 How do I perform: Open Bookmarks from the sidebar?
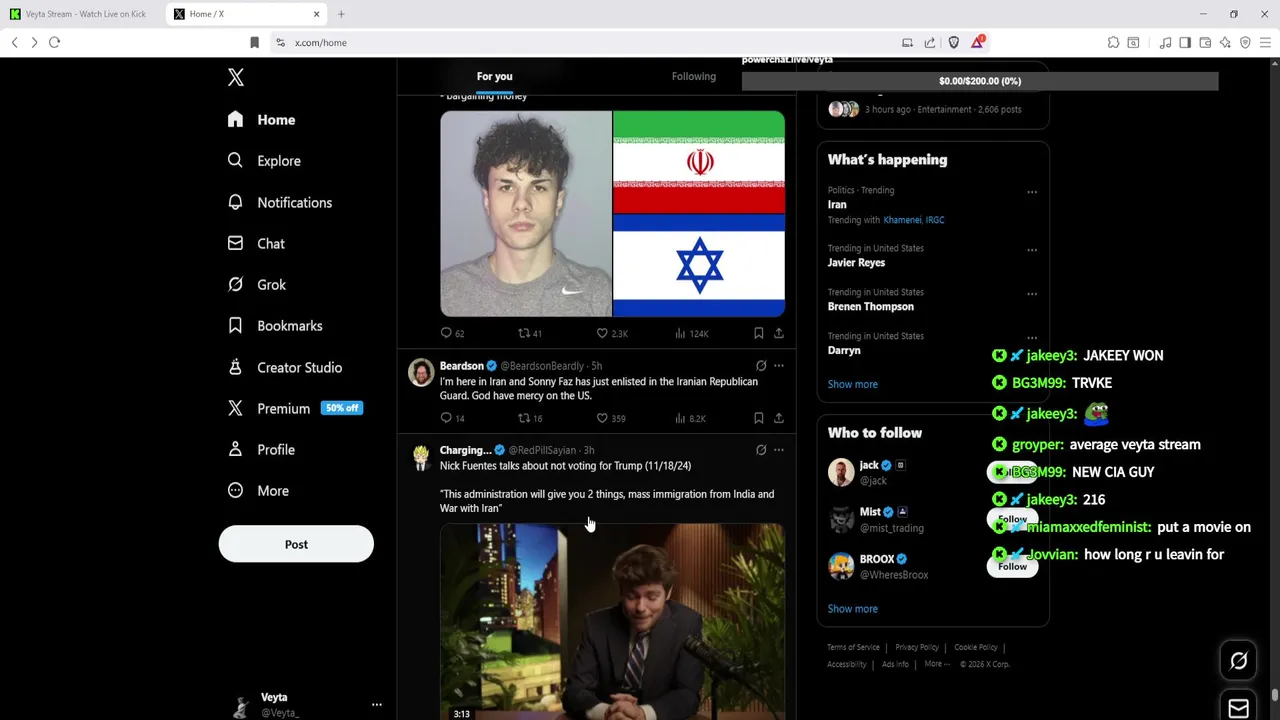coord(274,325)
